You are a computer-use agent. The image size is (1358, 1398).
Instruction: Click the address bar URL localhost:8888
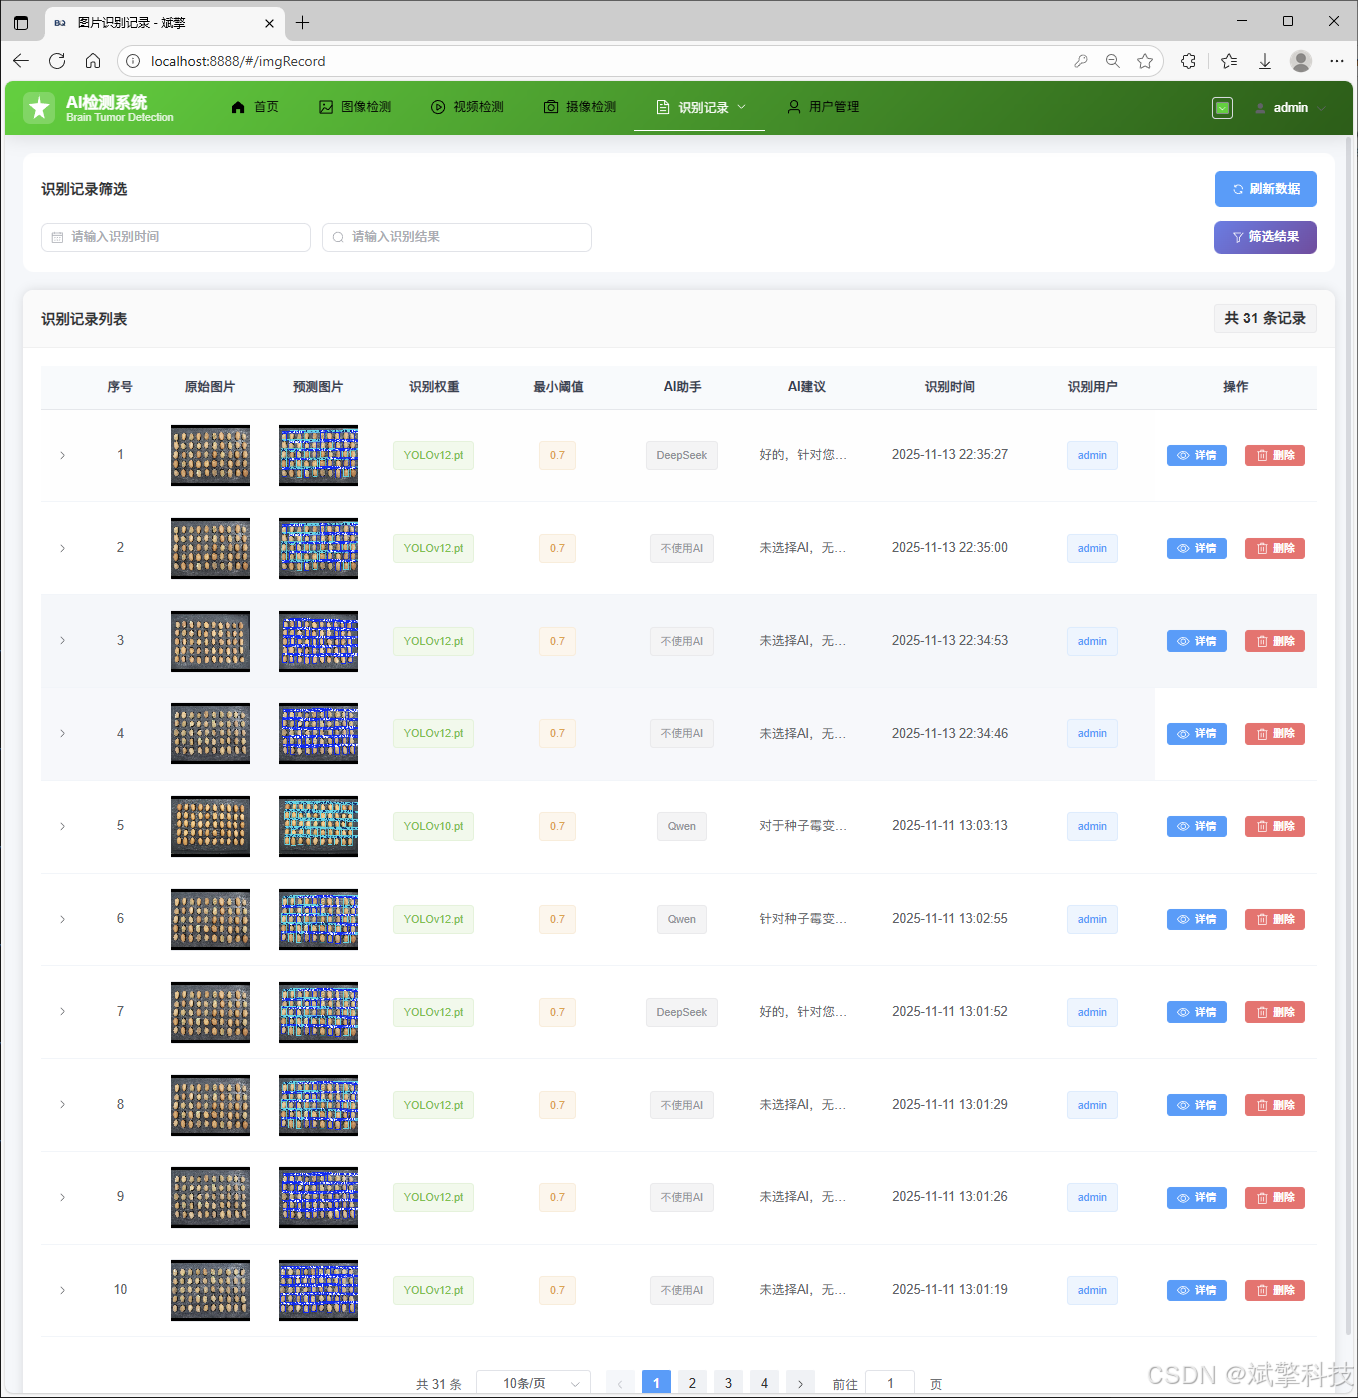(238, 61)
